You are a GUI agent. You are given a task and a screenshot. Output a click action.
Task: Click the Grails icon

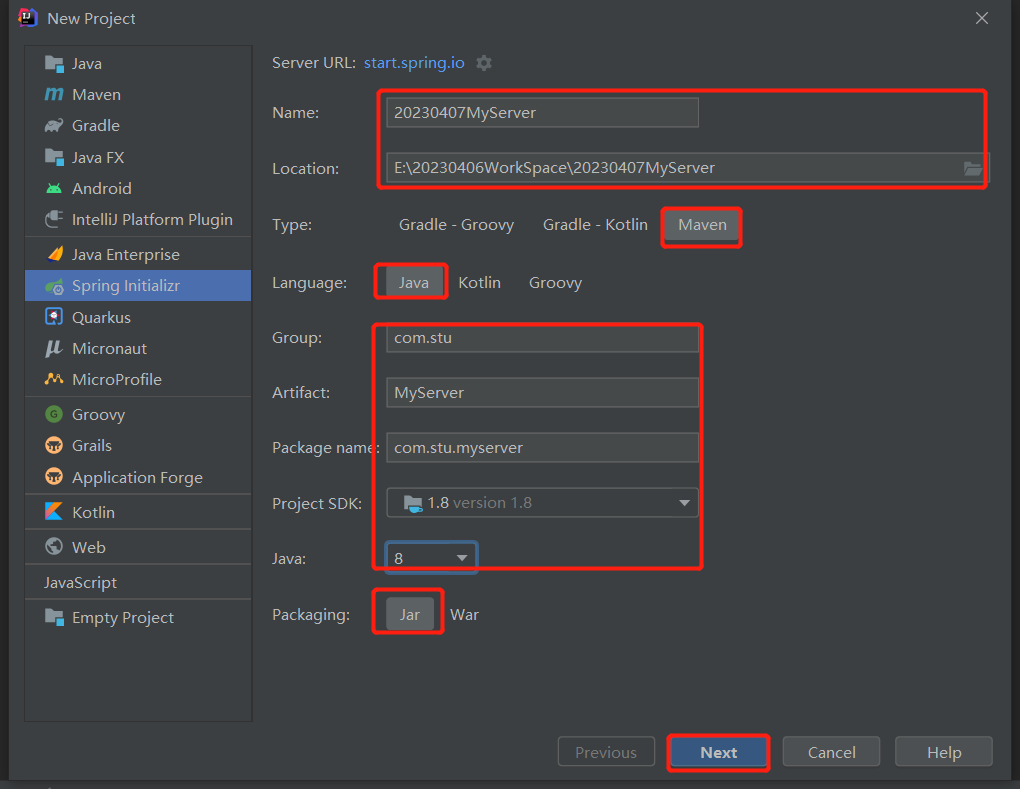pyautogui.click(x=54, y=446)
